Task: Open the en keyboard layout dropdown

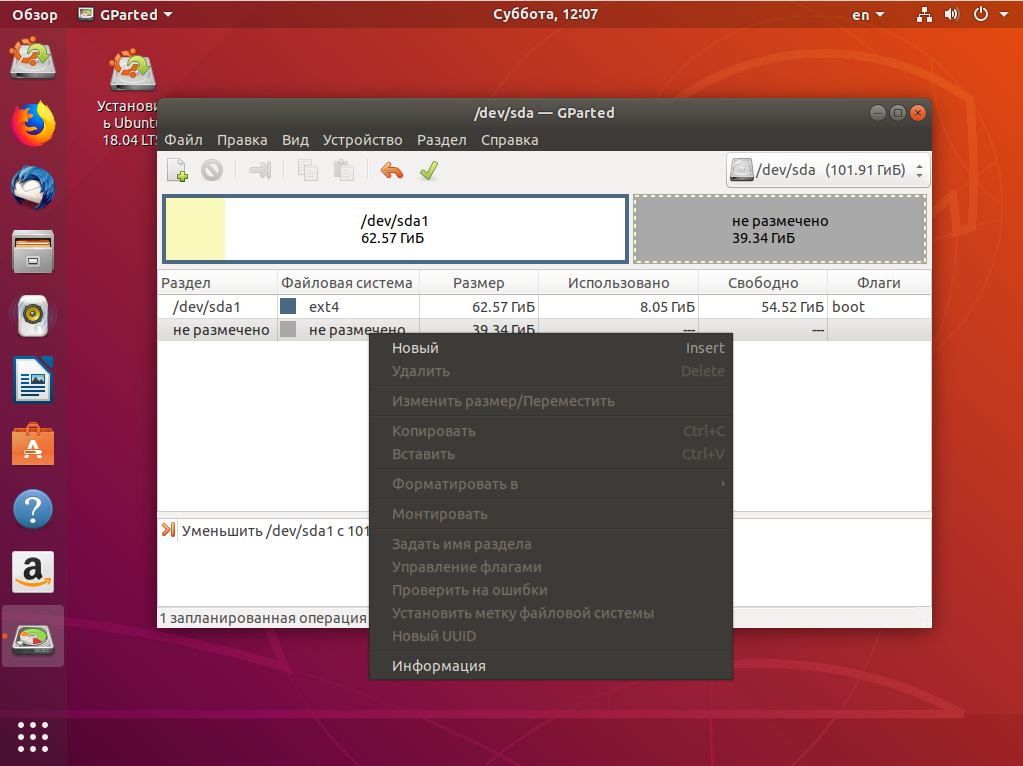Action: pyautogui.click(x=868, y=14)
